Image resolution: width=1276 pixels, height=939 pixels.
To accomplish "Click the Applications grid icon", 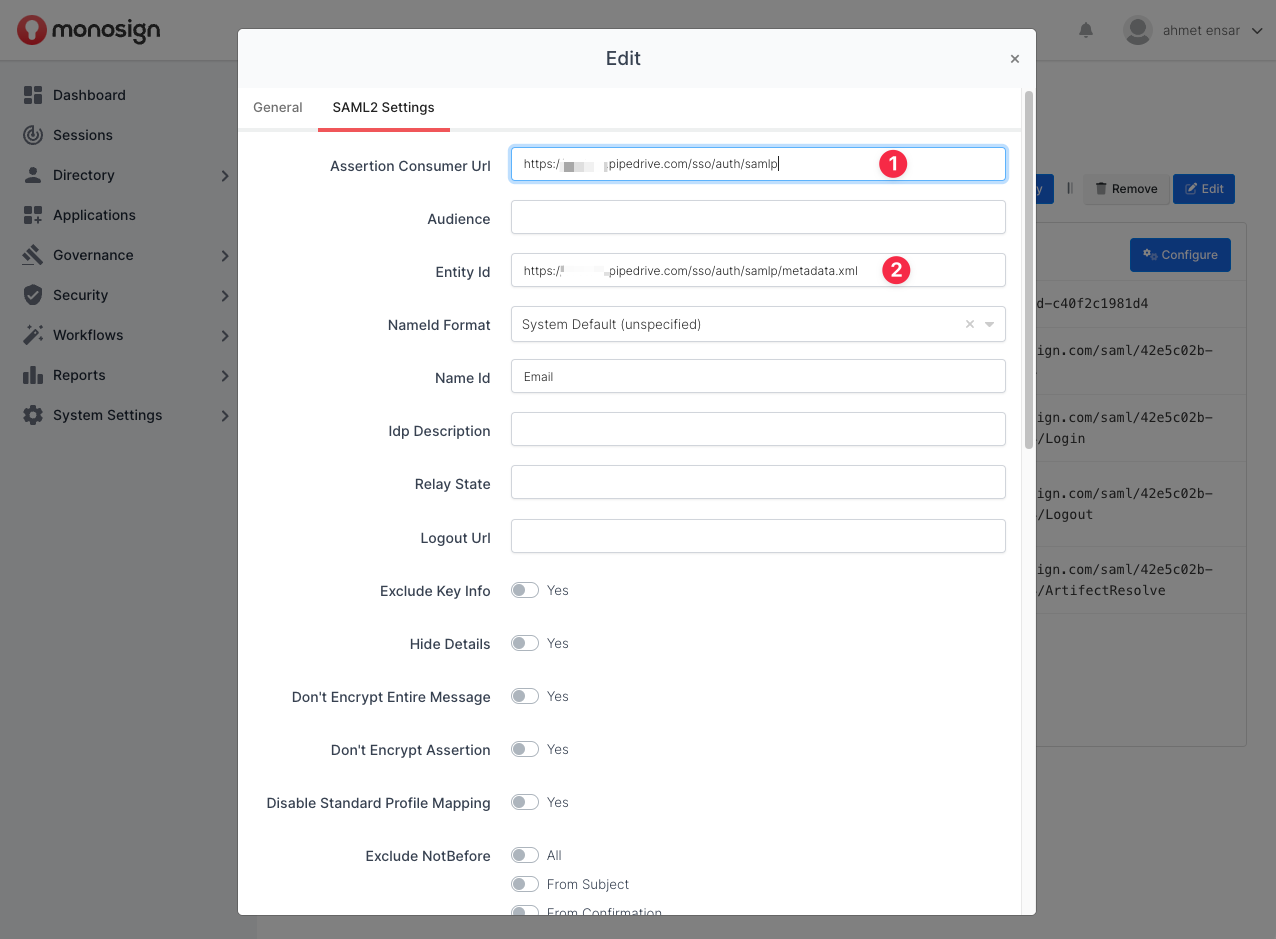I will (x=33, y=215).
